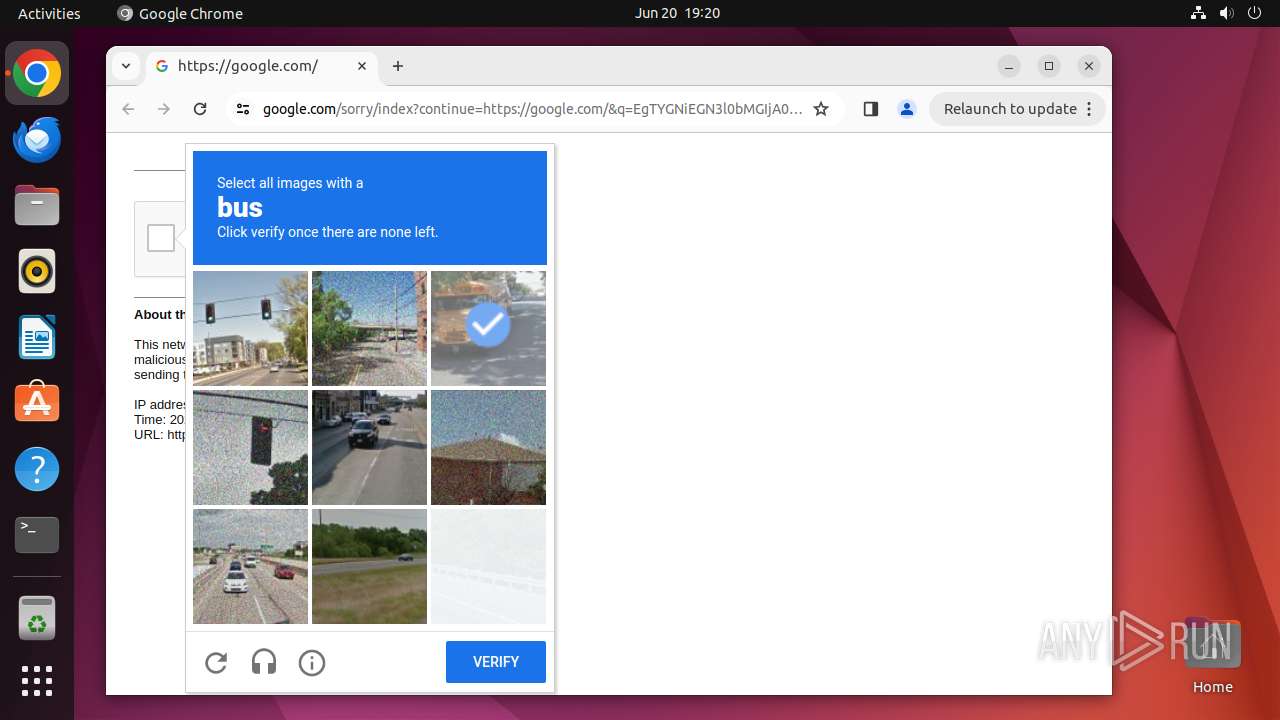Select the brown roof house tile
This screenshot has height=720, width=1280.
pyautogui.click(x=488, y=447)
